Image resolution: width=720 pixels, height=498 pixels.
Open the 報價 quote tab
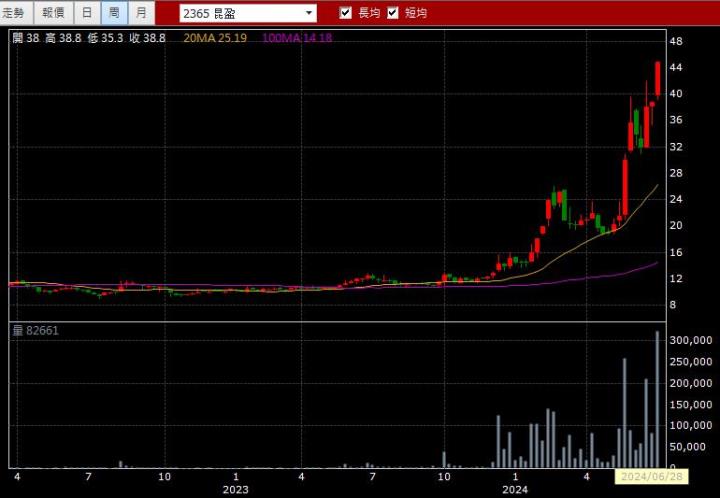click(x=53, y=13)
